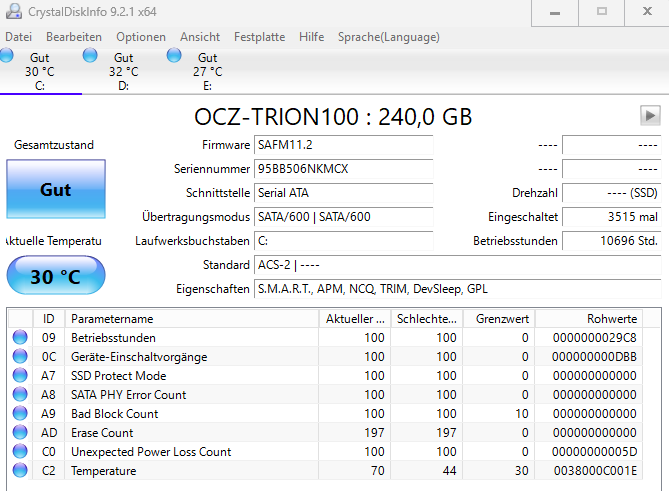Click the Eigenschaften features field

tap(457, 289)
